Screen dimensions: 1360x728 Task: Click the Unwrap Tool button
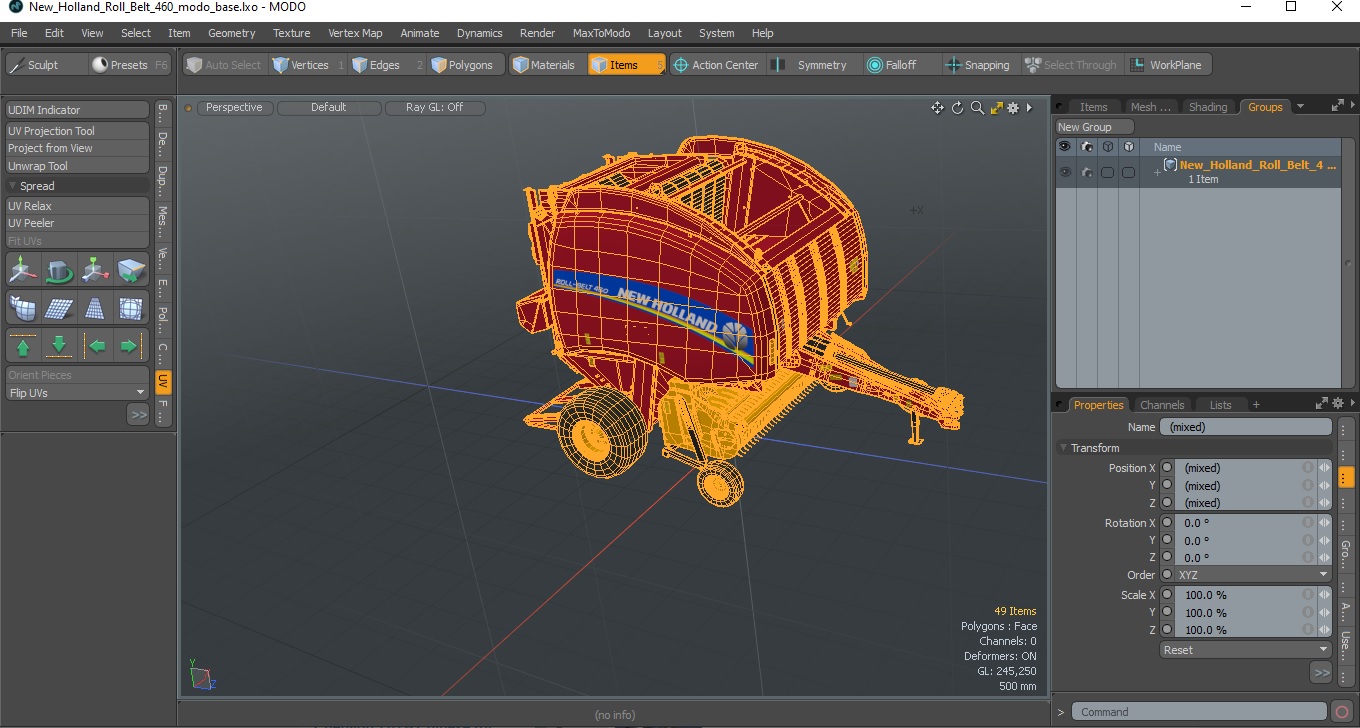coord(77,166)
